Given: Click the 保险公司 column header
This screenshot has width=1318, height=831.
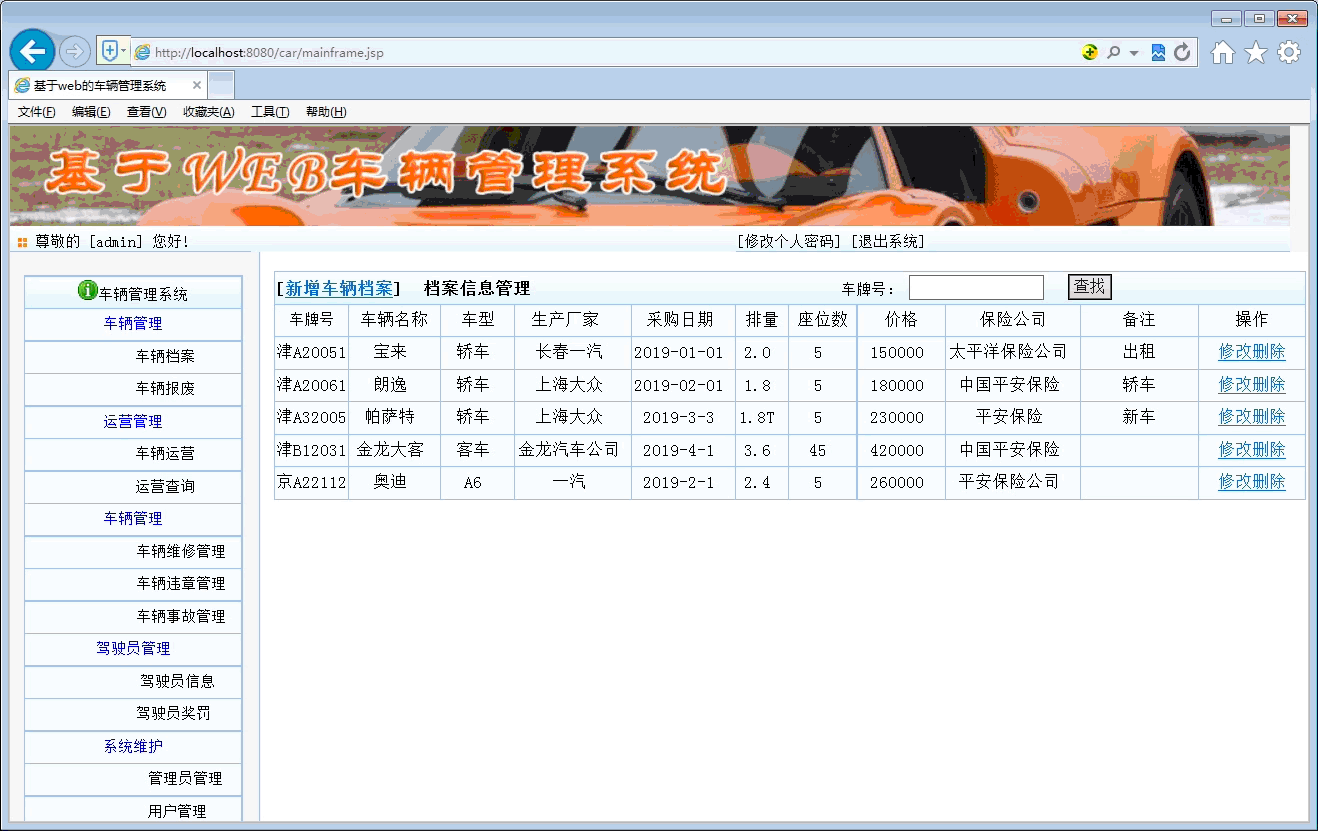Looking at the screenshot, I should tap(1013, 320).
